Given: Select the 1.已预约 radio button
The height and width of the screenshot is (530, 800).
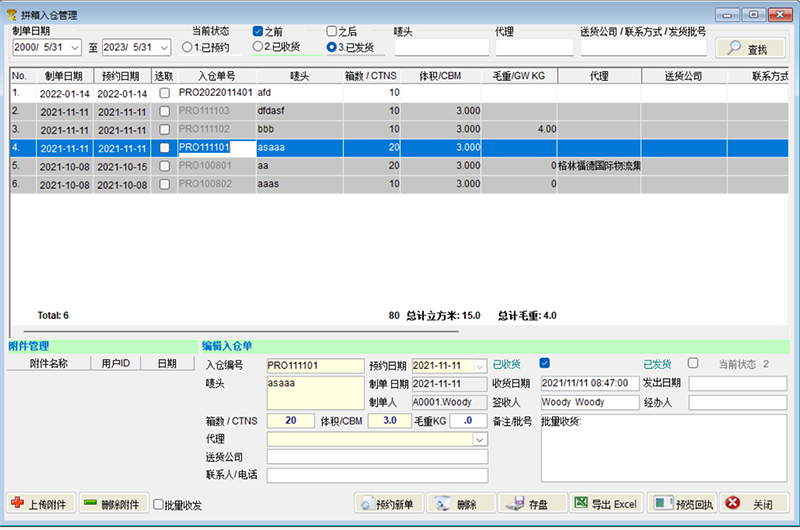Looking at the screenshot, I should [x=187, y=47].
